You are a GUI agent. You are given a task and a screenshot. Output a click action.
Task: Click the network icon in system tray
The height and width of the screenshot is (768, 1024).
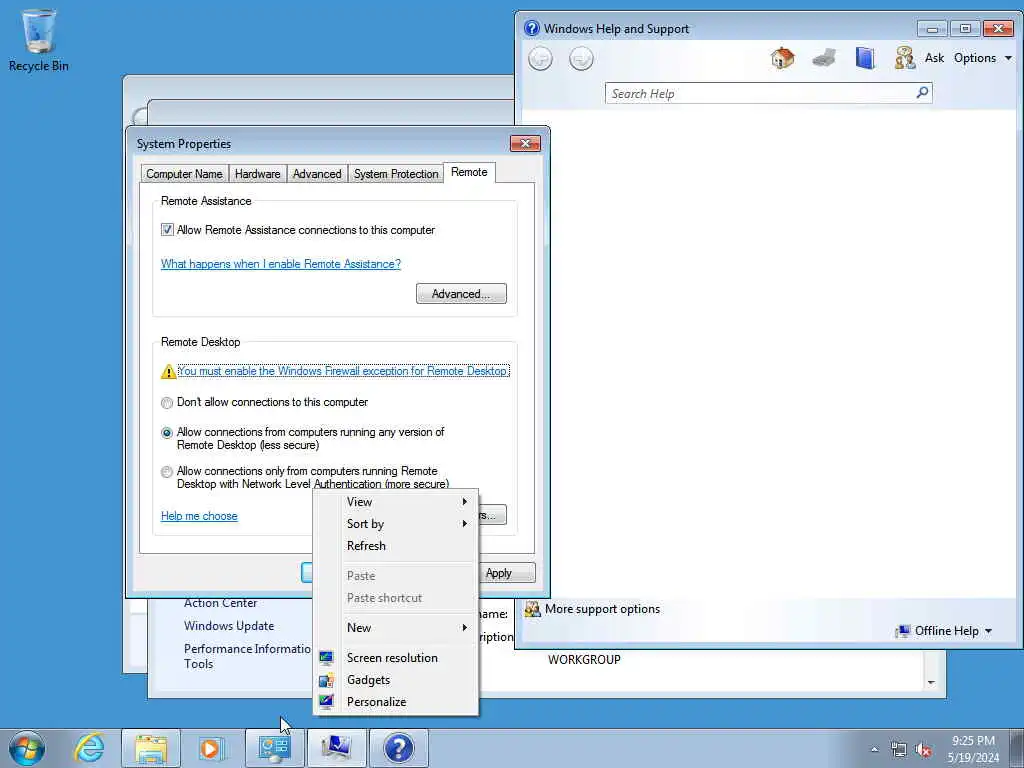coord(899,750)
